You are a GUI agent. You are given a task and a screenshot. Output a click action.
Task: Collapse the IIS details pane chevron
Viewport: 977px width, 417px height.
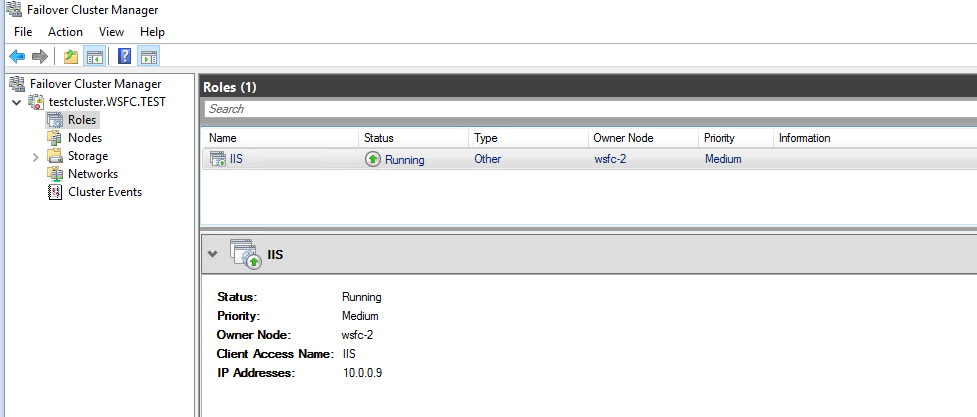point(212,254)
